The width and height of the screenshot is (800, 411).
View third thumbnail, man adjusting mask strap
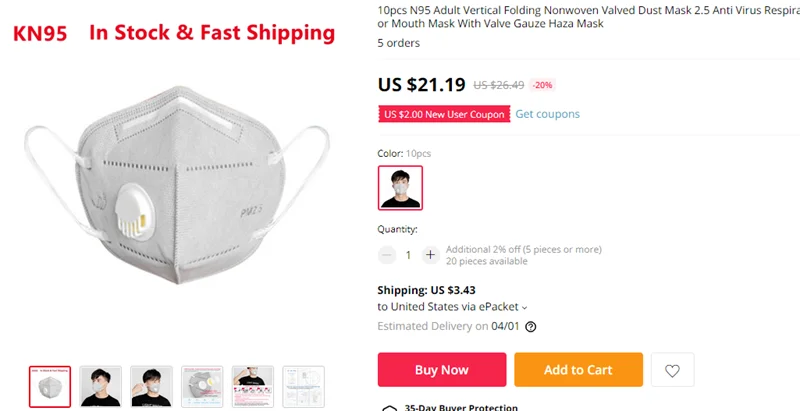click(x=151, y=386)
